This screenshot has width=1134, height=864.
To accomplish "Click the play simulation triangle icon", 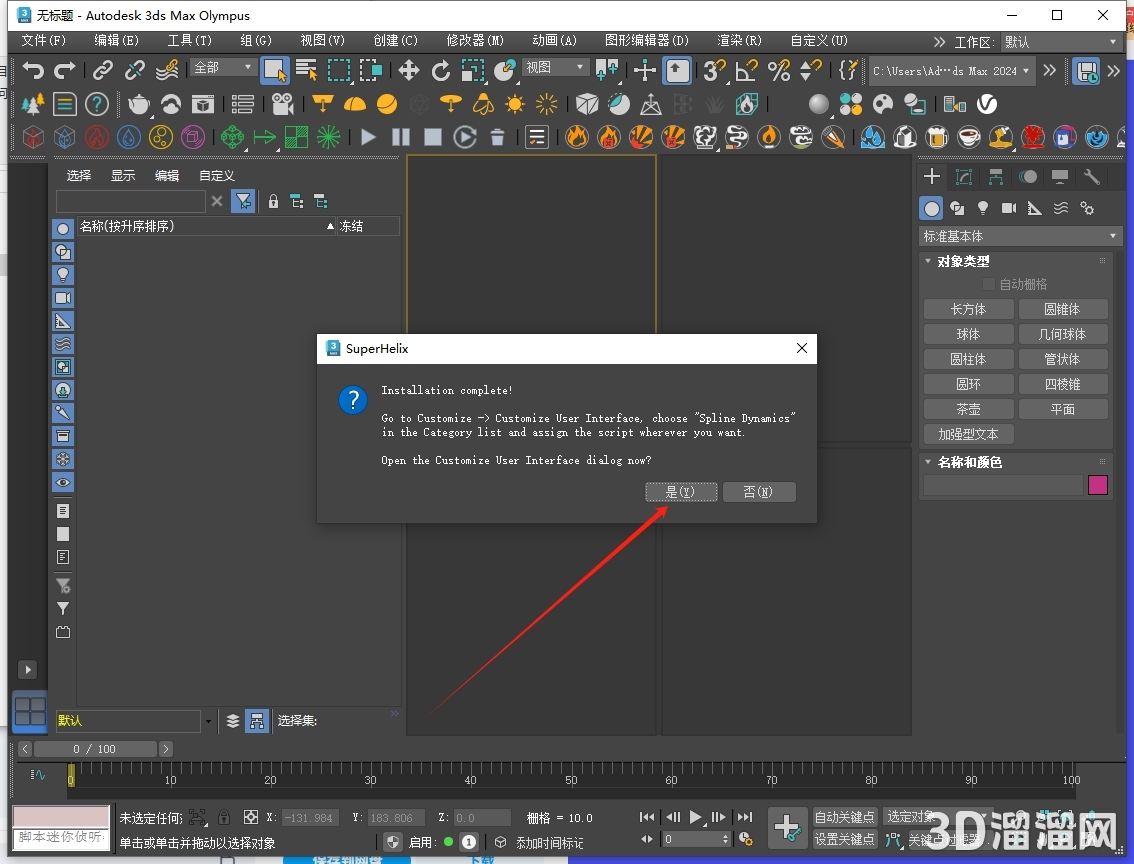I will 368,137.
